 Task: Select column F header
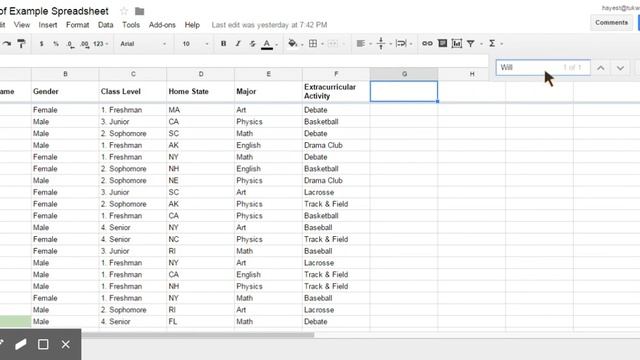(x=336, y=74)
